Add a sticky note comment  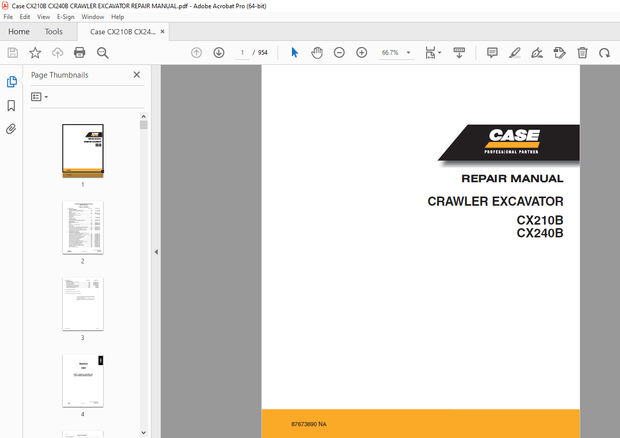[492, 53]
